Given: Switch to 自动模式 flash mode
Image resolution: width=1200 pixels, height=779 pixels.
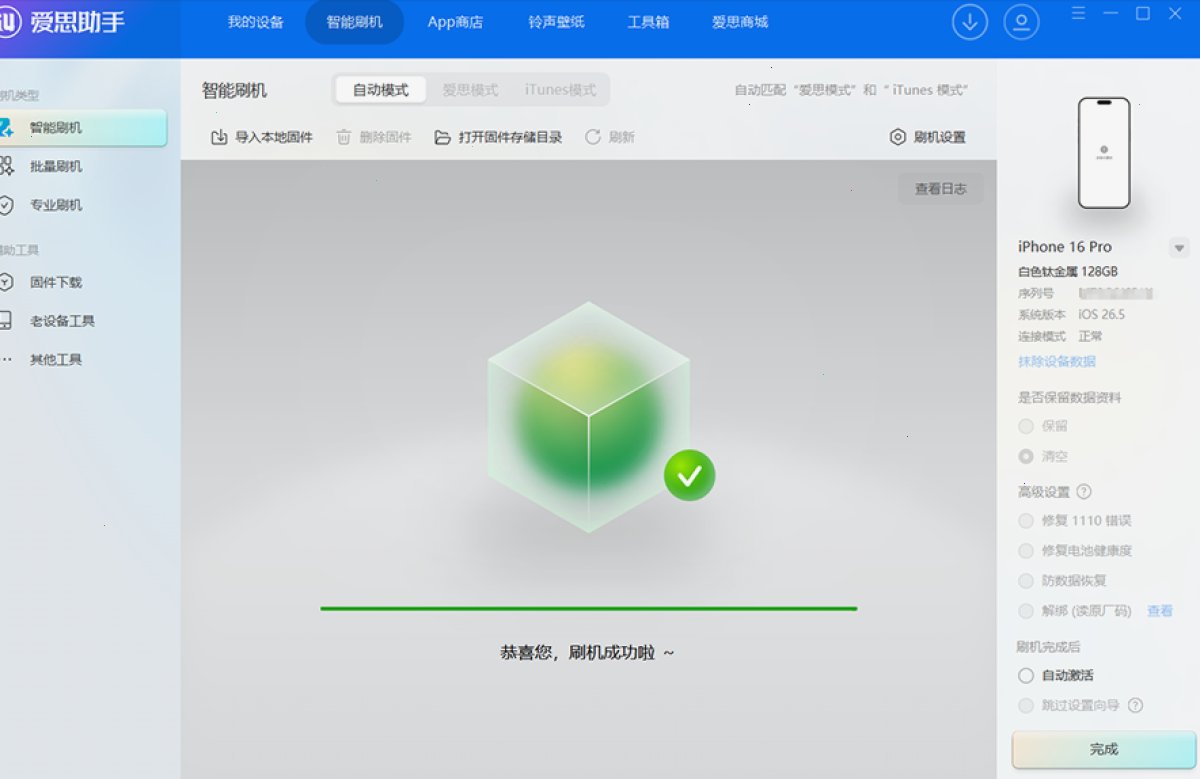Looking at the screenshot, I should point(380,90).
